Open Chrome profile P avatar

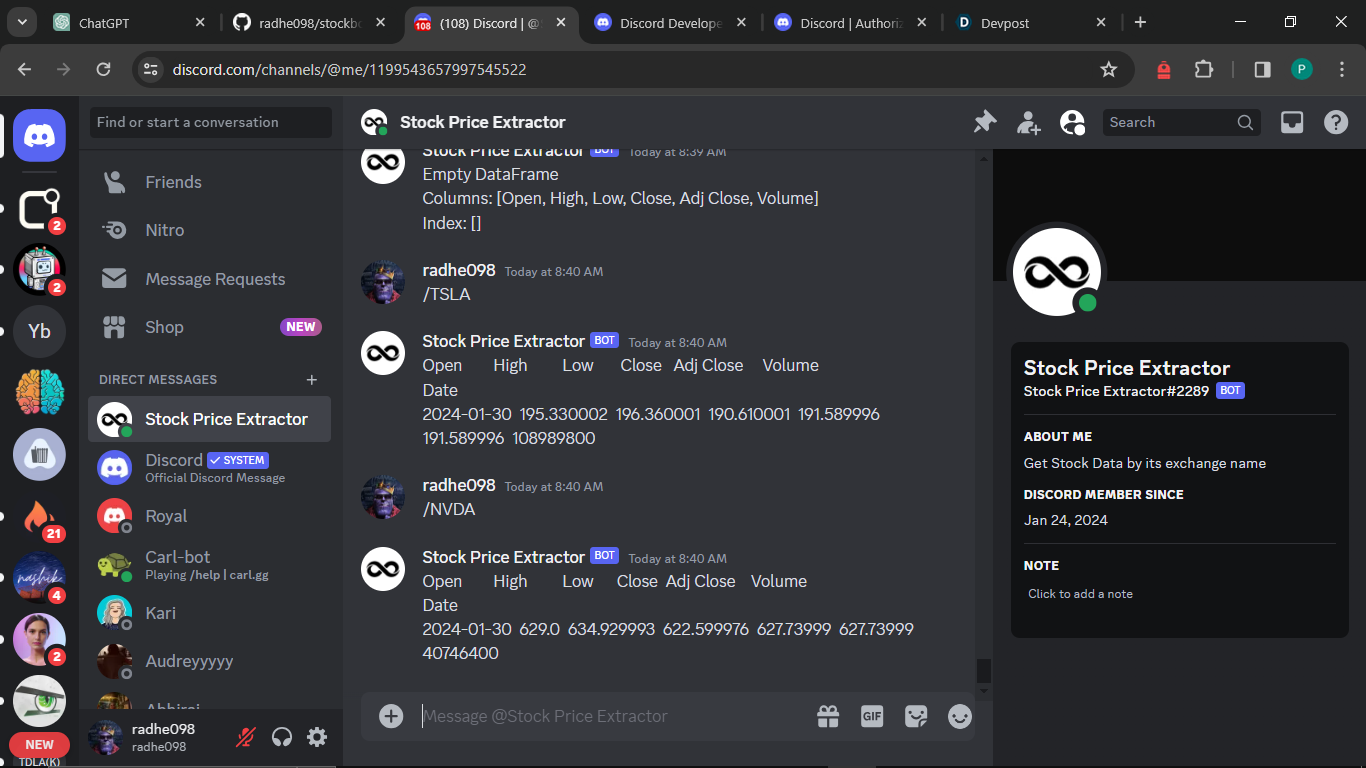[x=1301, y=69]
